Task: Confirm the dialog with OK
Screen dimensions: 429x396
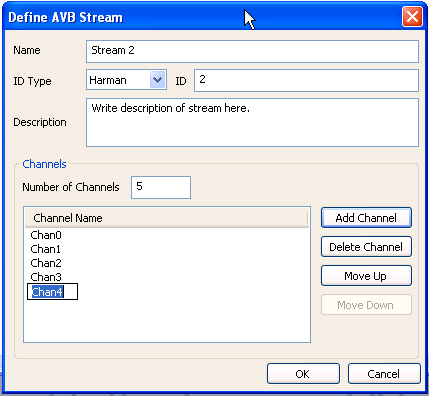Action: tap(303, 374)
